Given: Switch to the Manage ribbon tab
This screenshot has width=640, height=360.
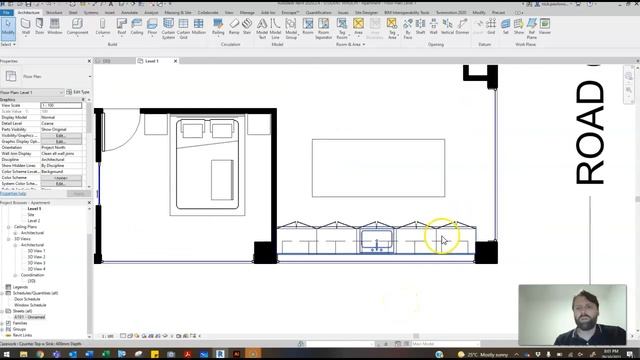Looking at the screenshot, I should pos(247,13).
